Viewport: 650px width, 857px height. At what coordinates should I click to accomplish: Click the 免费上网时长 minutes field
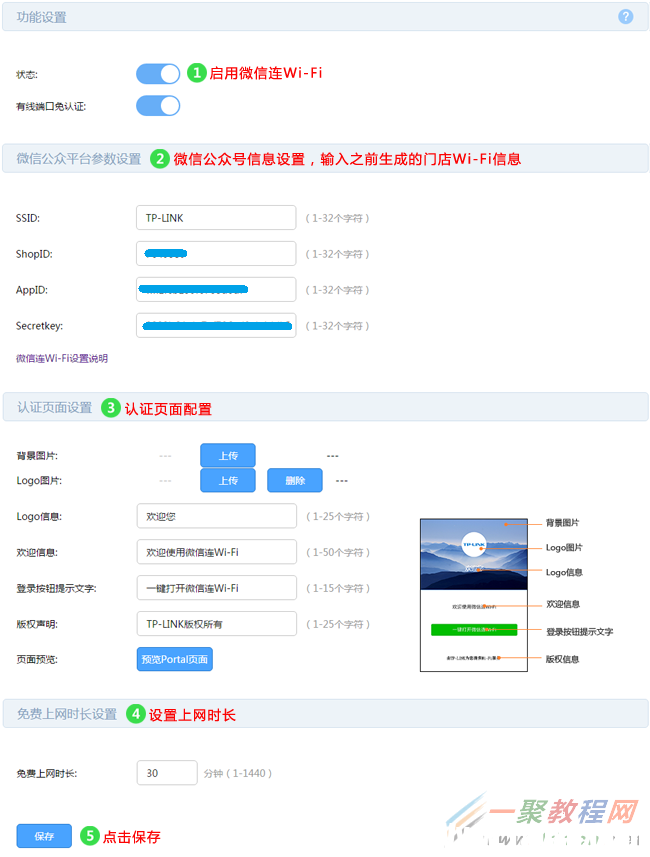point(167,773)
